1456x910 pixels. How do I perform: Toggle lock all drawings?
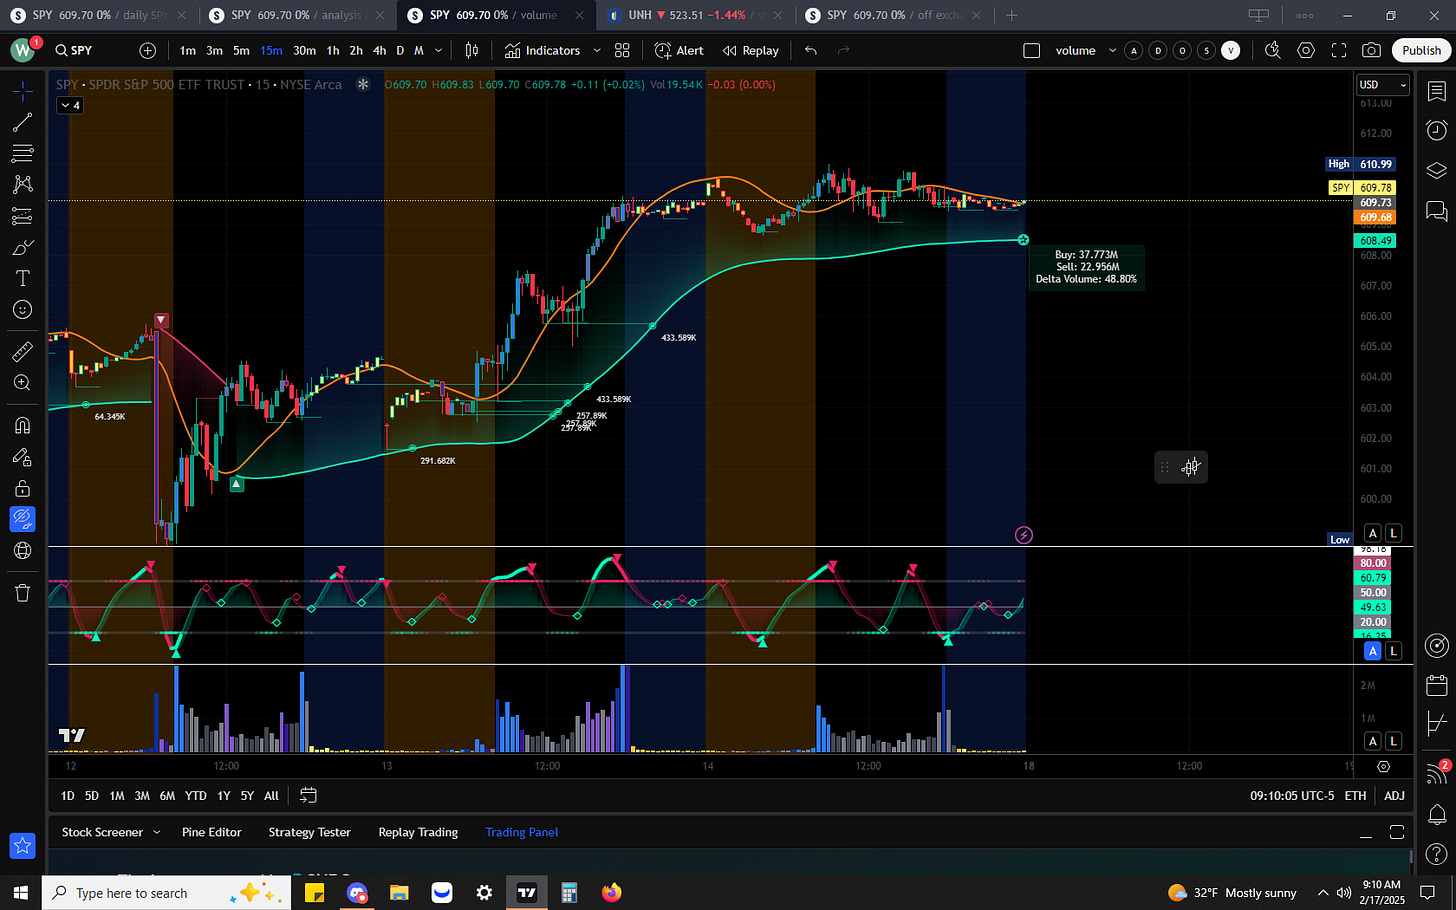point(22,488)
